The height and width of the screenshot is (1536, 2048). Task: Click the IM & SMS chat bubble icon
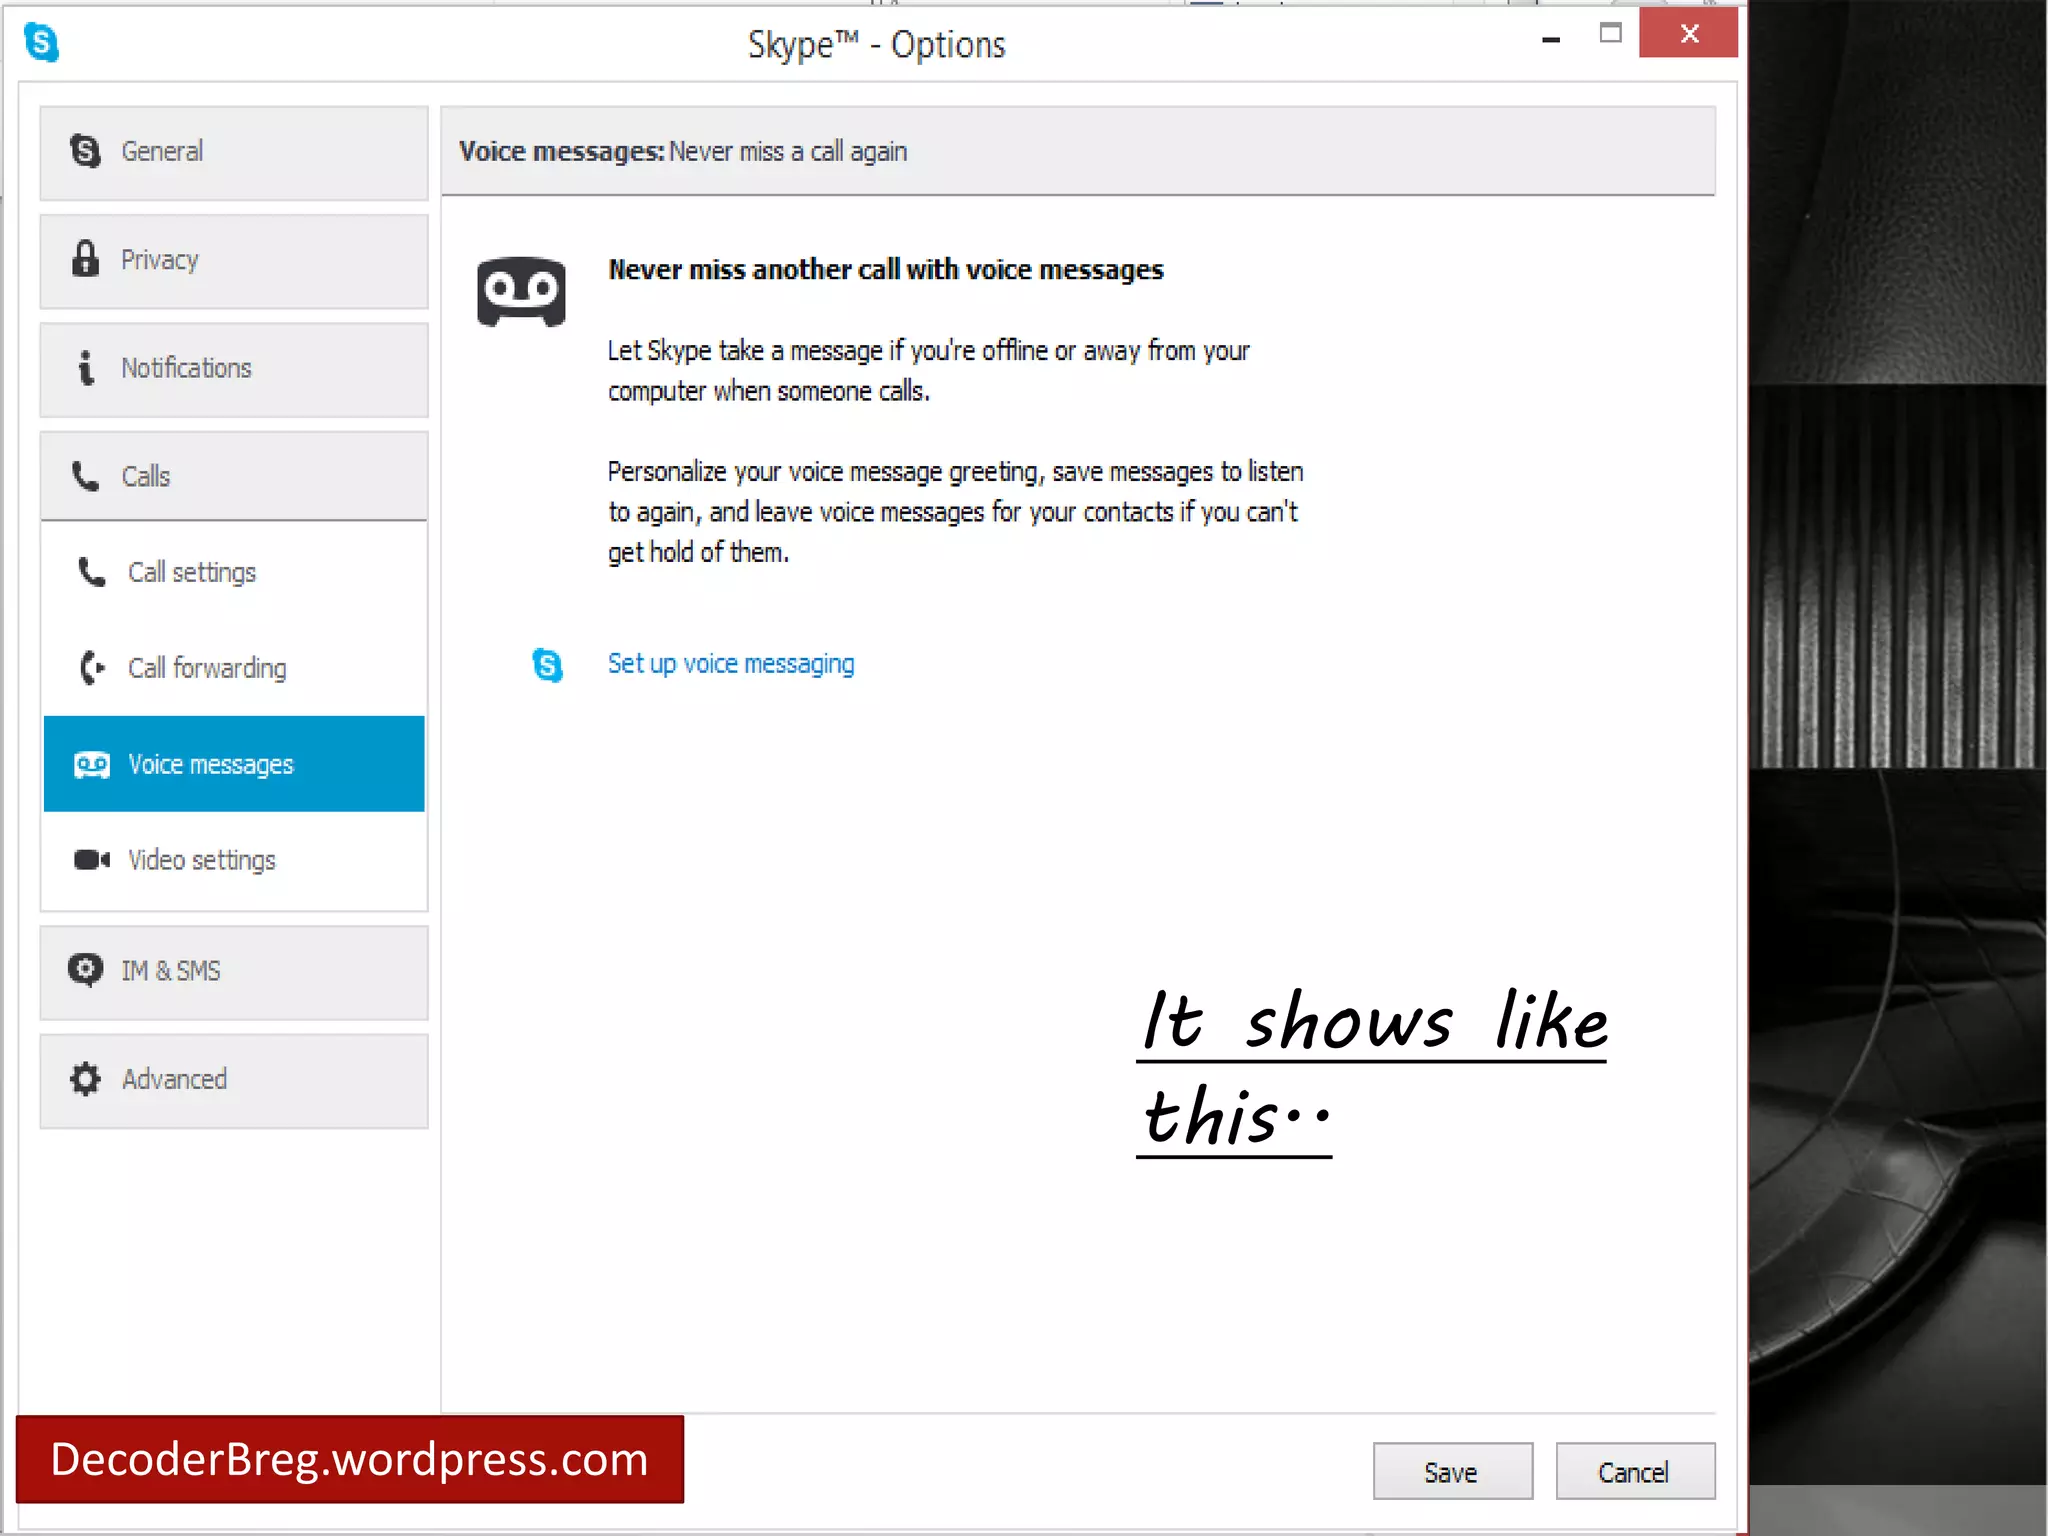[86, 969]
